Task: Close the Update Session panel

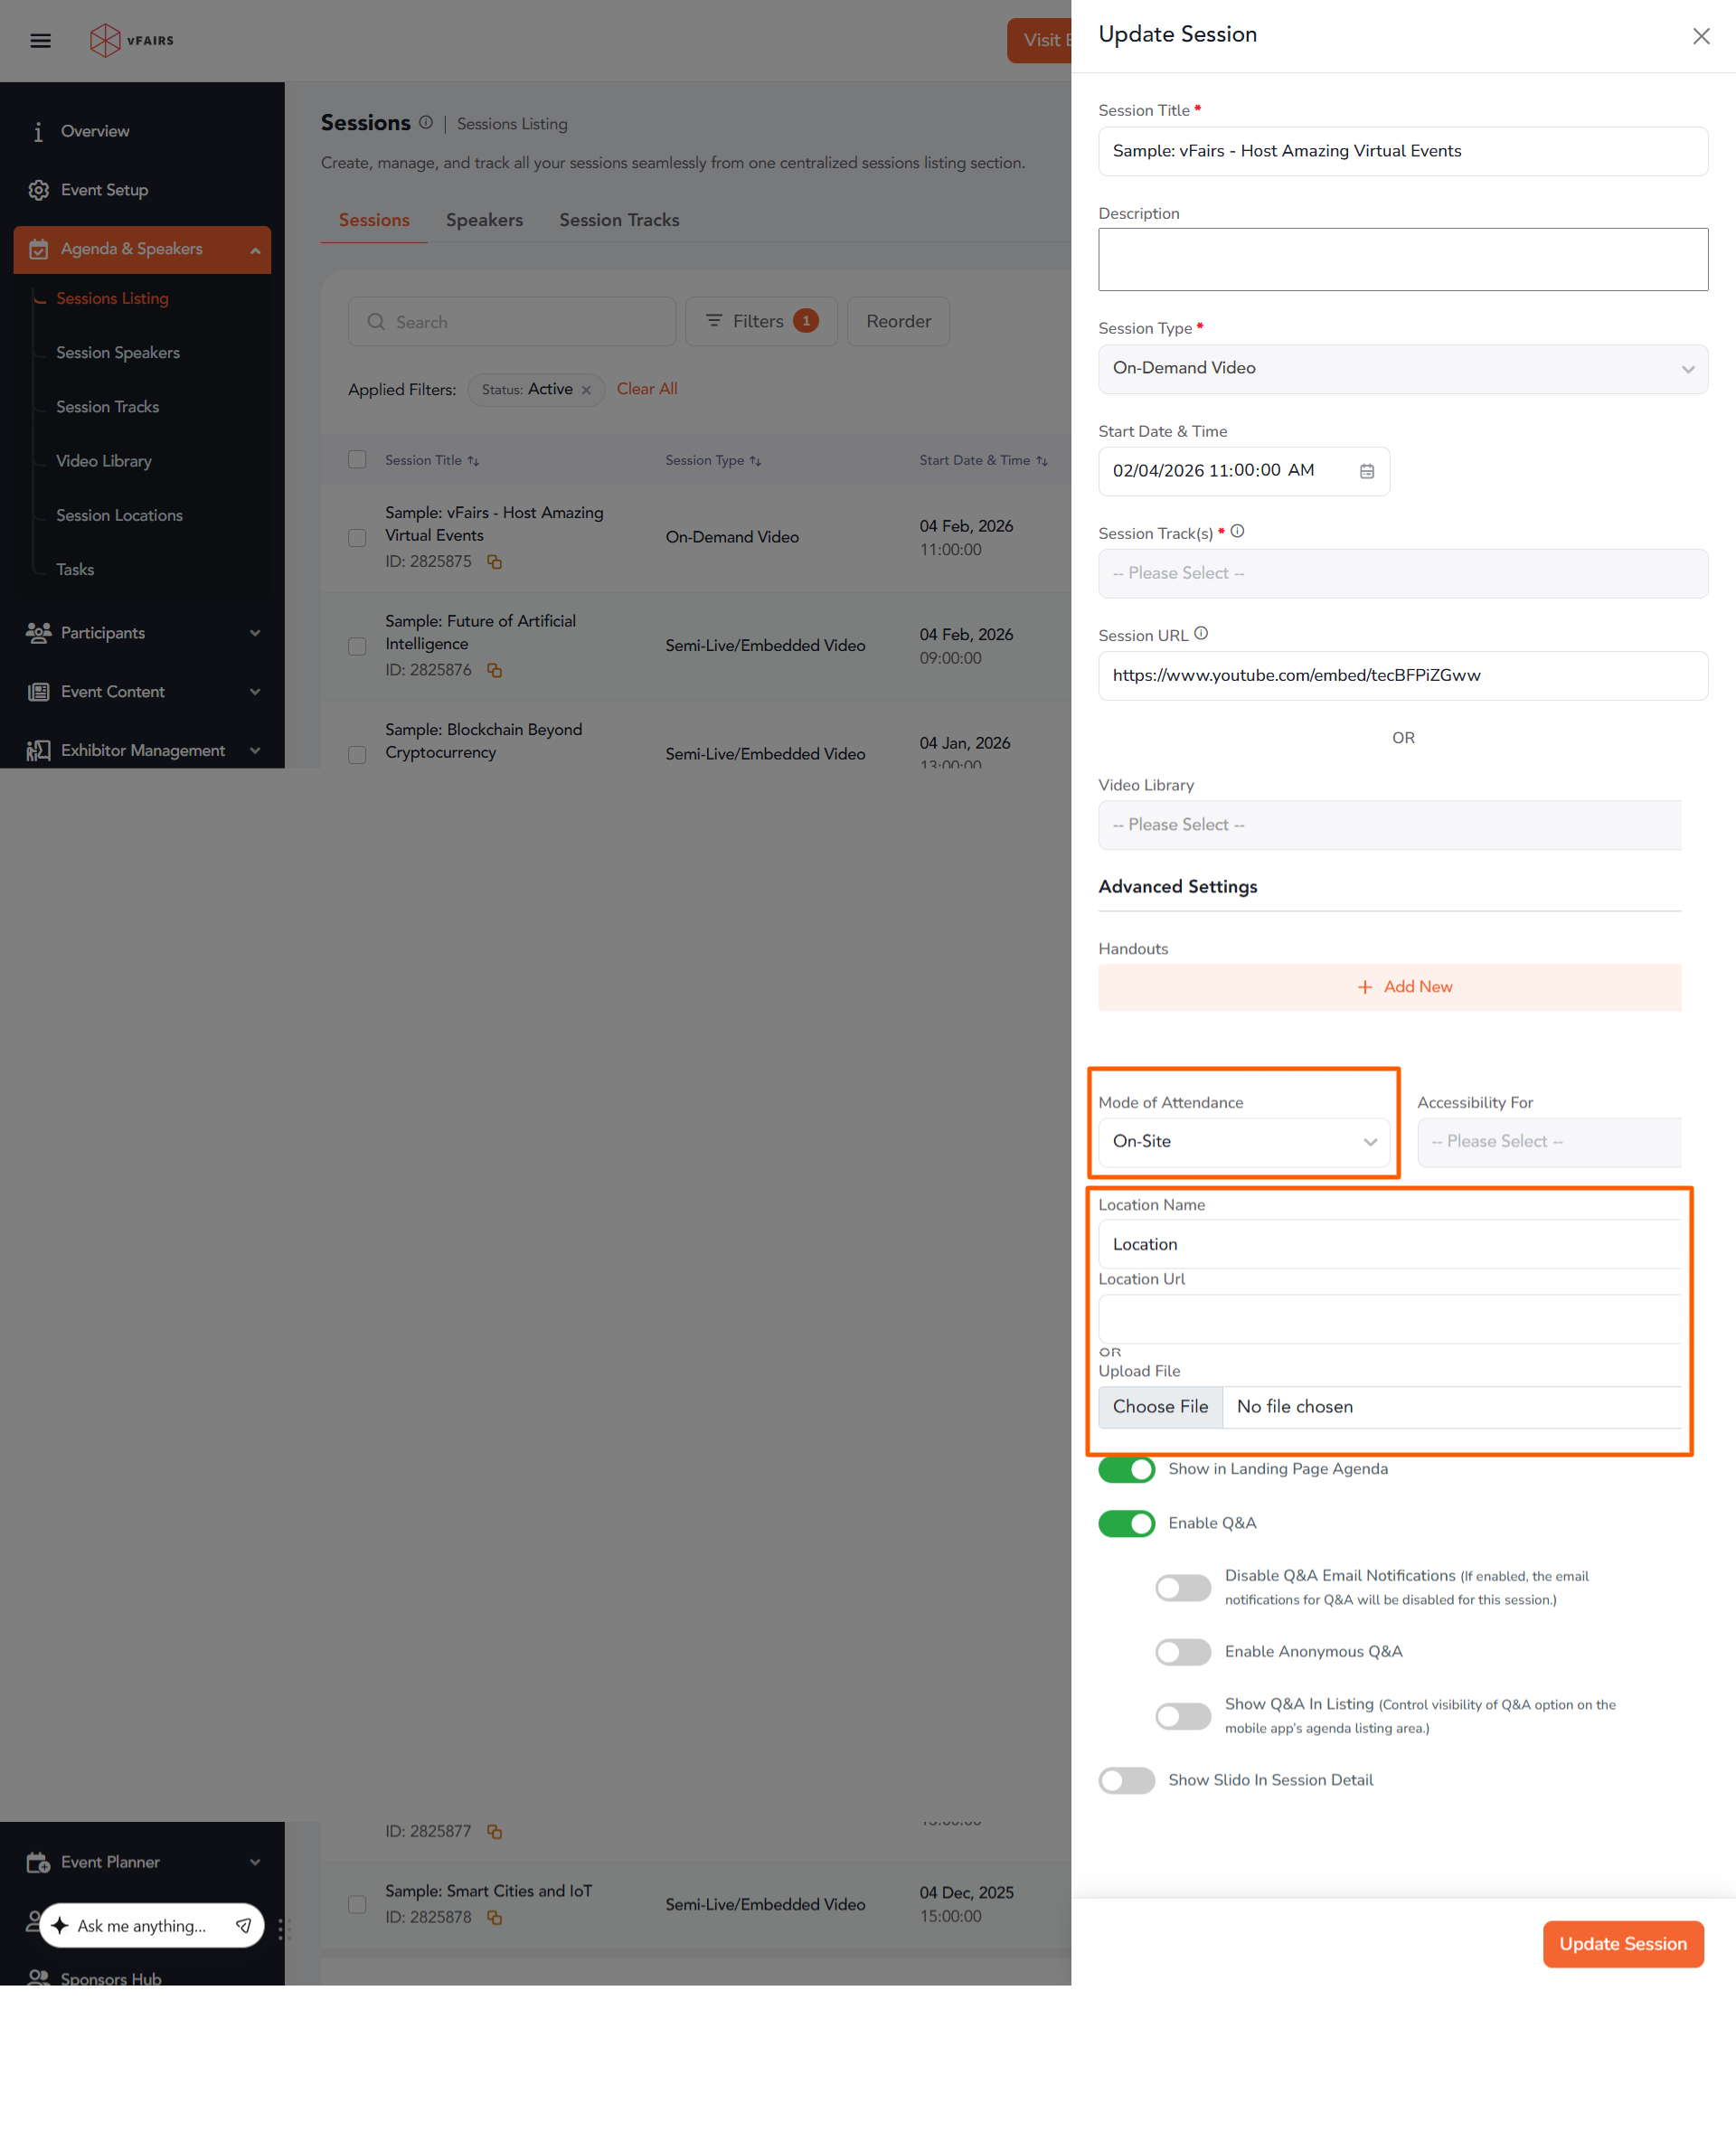Action: point(1700,36)
